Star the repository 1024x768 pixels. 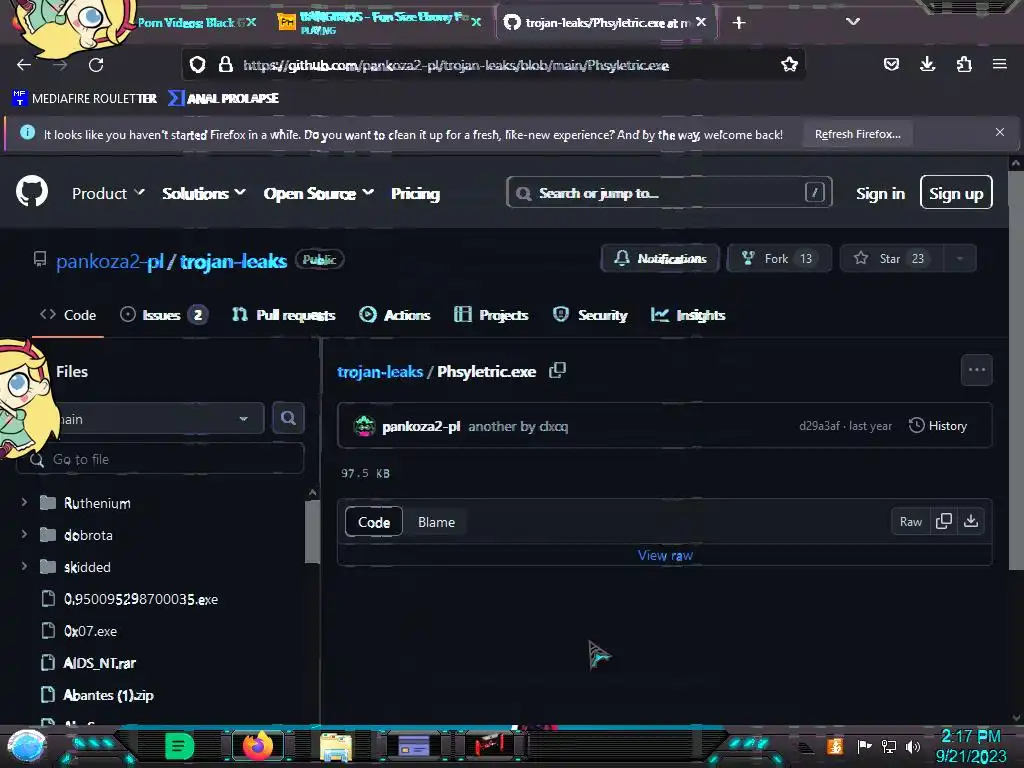tap(892, 258)
